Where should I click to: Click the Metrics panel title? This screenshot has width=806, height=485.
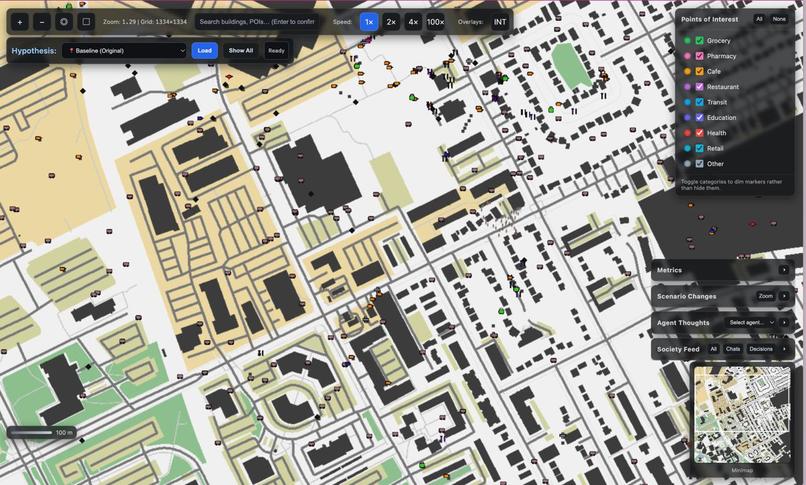[x=669, y=270]
